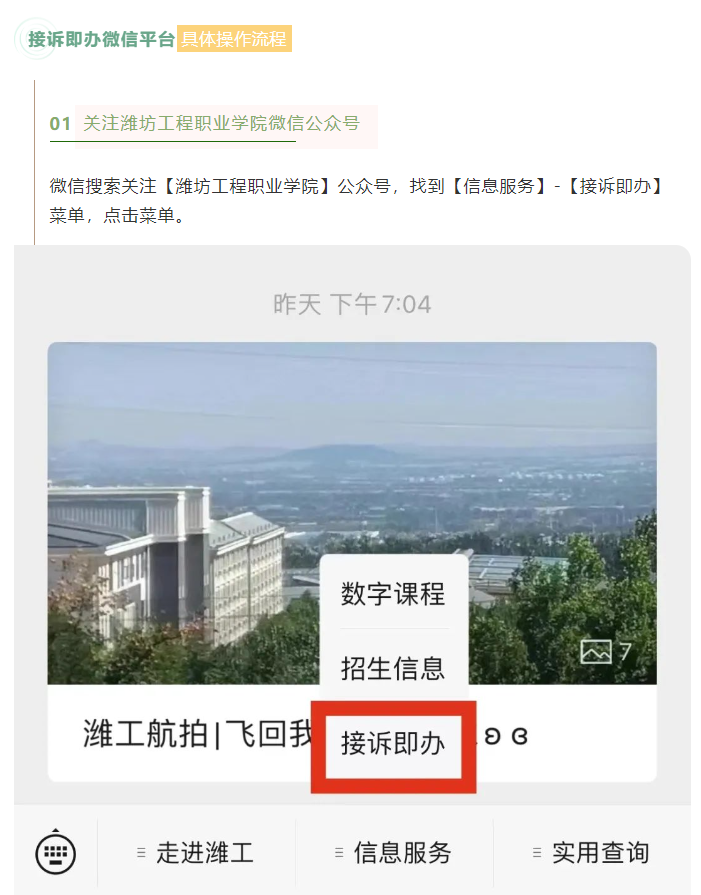Image resolution: width=701 pixels, height=895 pixels.
Task: Click the menu lines icon beside 信息服务
Action: tap(339, 853)
